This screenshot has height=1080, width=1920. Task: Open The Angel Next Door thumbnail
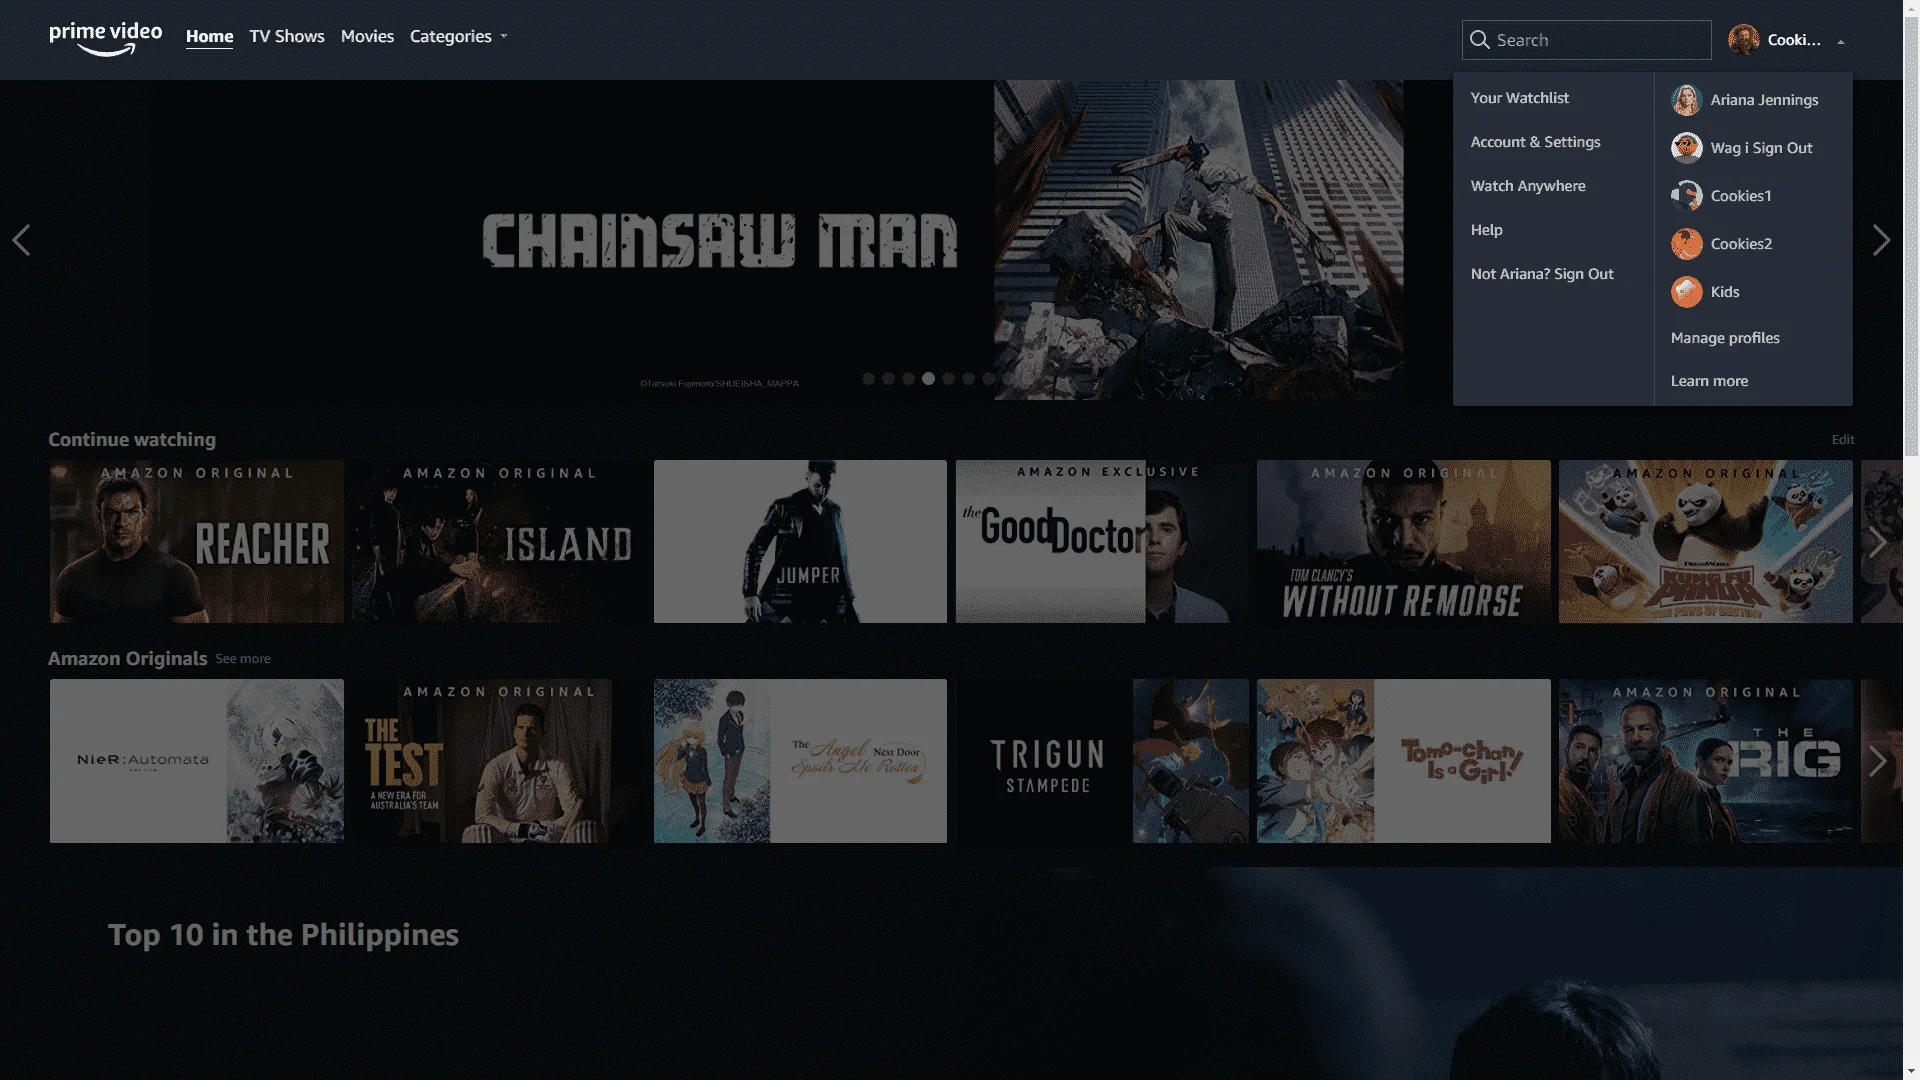pos(800,761)
